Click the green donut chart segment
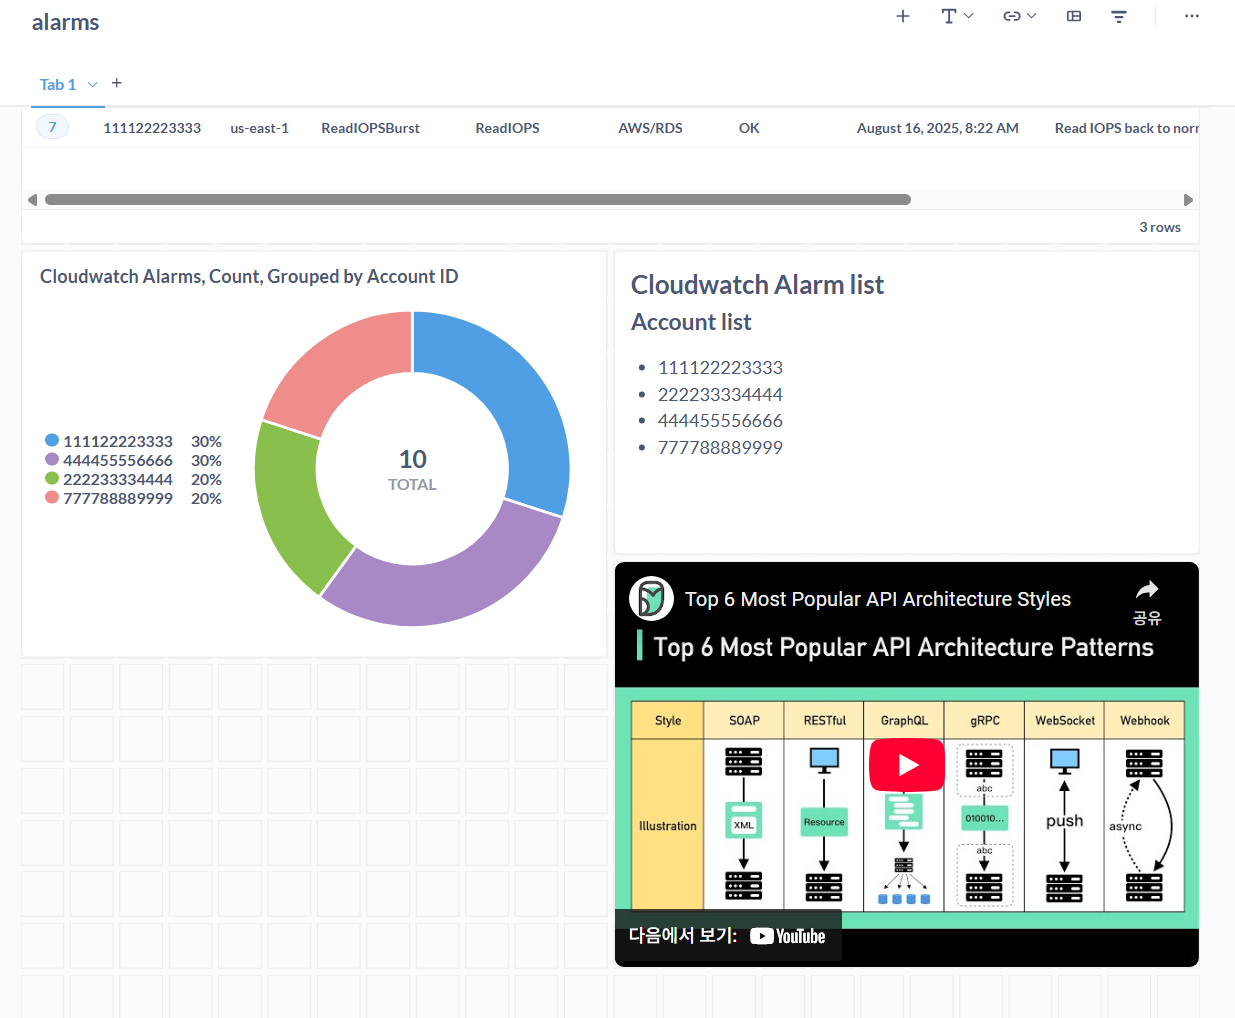1235x1018 pixels. point(290,510)
